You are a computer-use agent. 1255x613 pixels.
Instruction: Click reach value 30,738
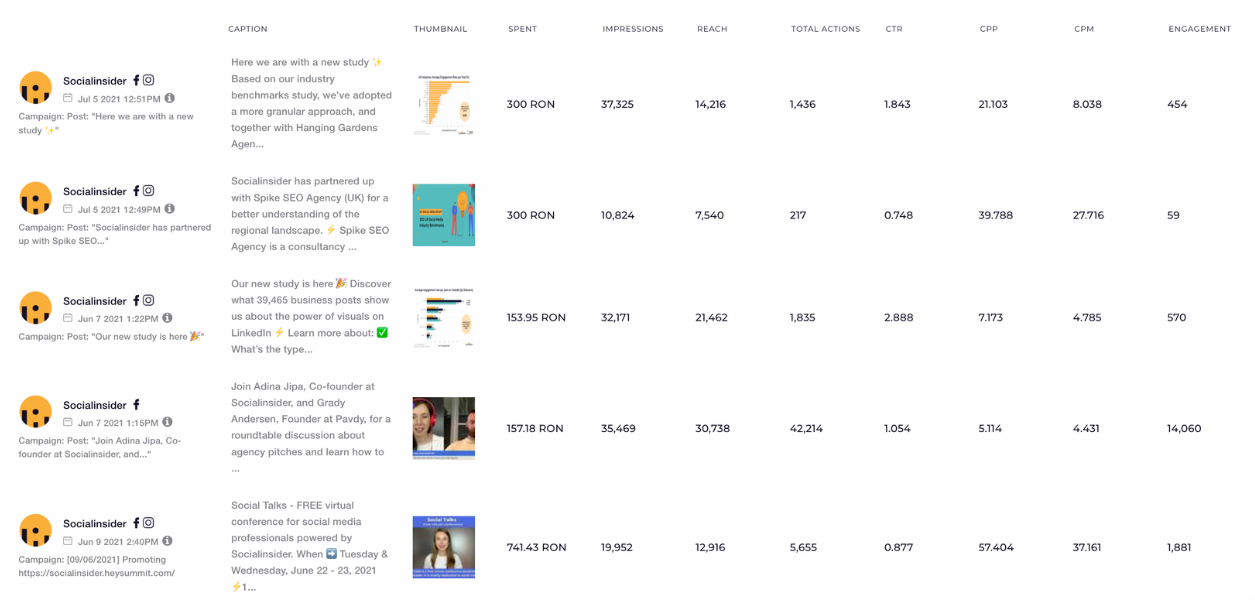712,428
